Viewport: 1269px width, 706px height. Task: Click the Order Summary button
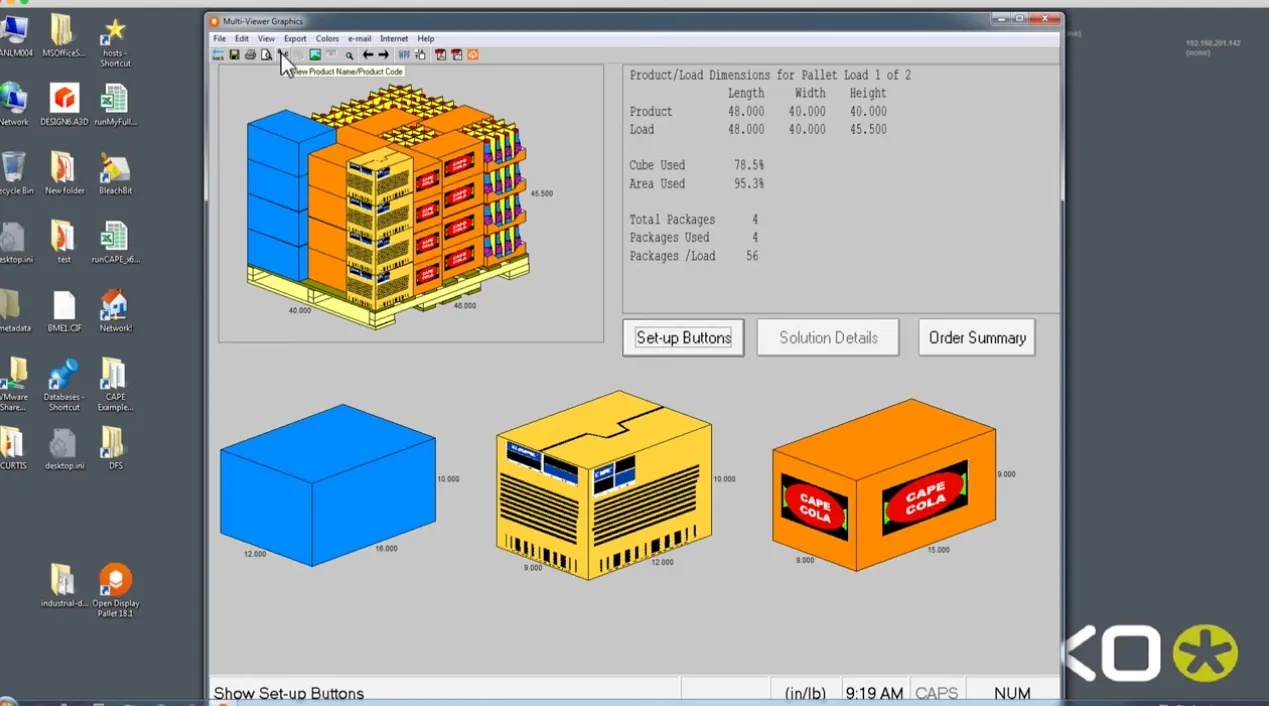(977, 338)
